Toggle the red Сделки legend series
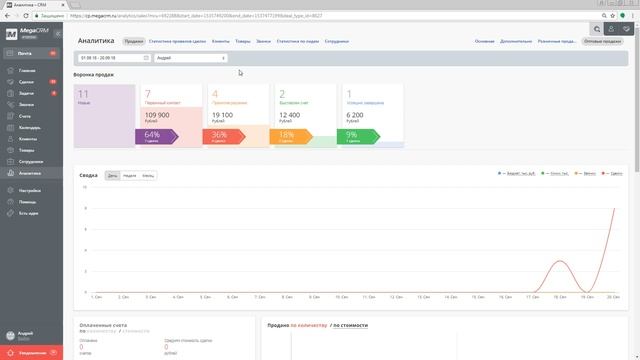This screenshot has width=640, height=360. (x=612, y=173)
